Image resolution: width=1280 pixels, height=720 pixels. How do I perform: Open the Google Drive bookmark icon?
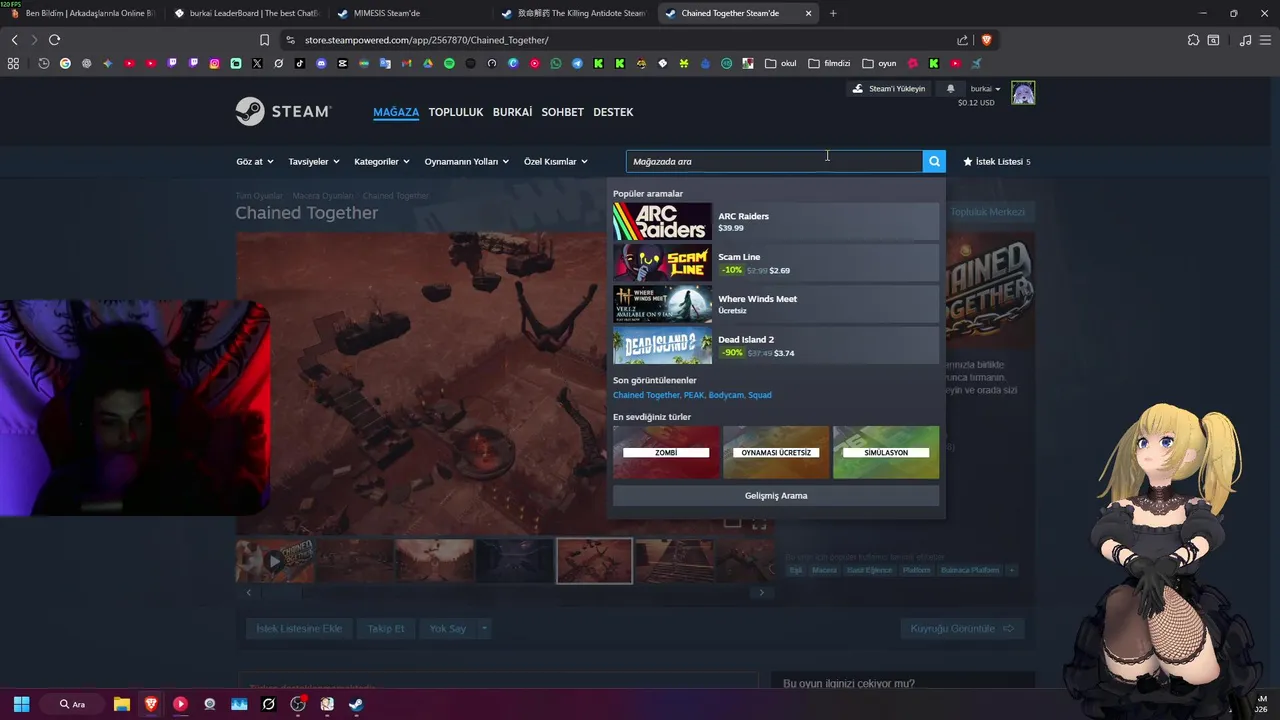point(428,63)
